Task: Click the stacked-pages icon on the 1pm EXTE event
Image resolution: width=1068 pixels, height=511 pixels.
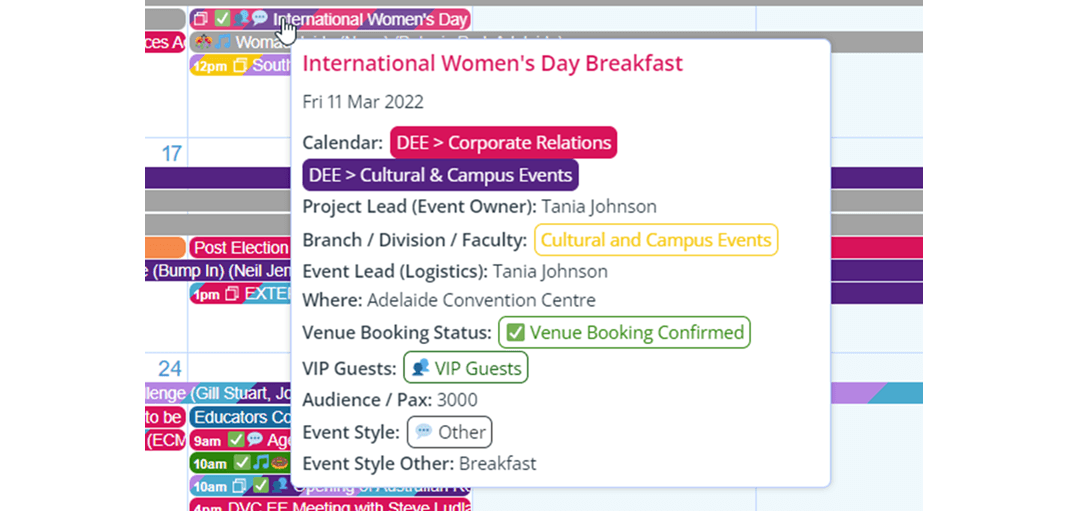Action: click(x=232, y=294)
